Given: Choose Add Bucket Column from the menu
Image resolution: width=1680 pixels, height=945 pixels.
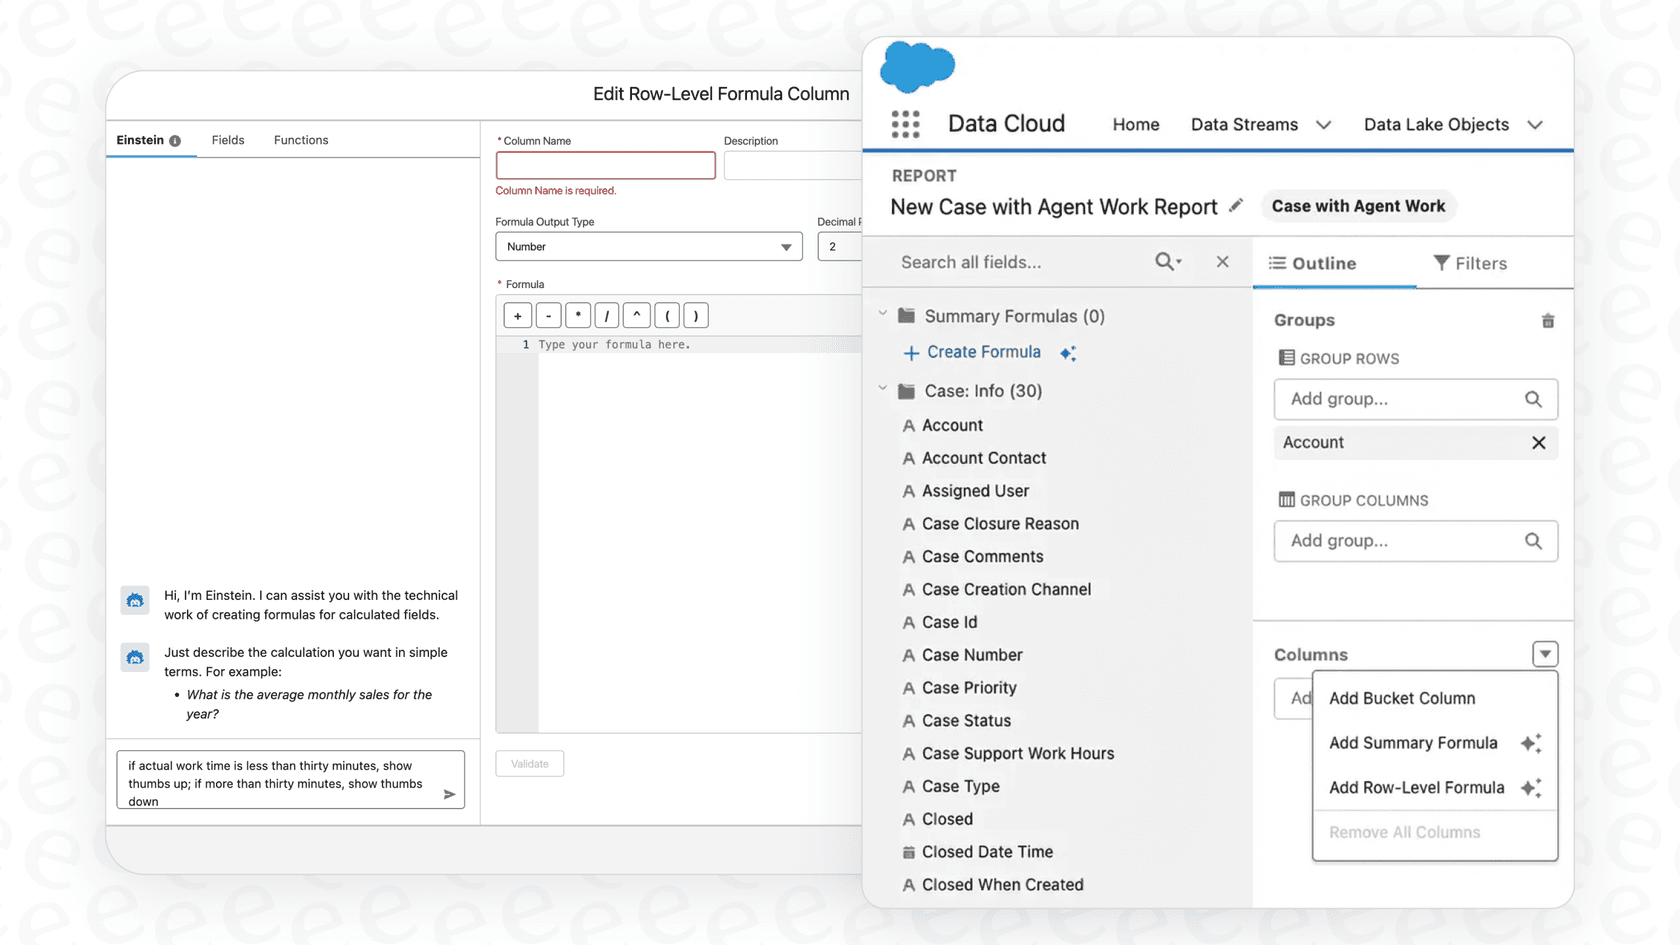Looking at the screenshot, I should click(x=1402, y=698).
